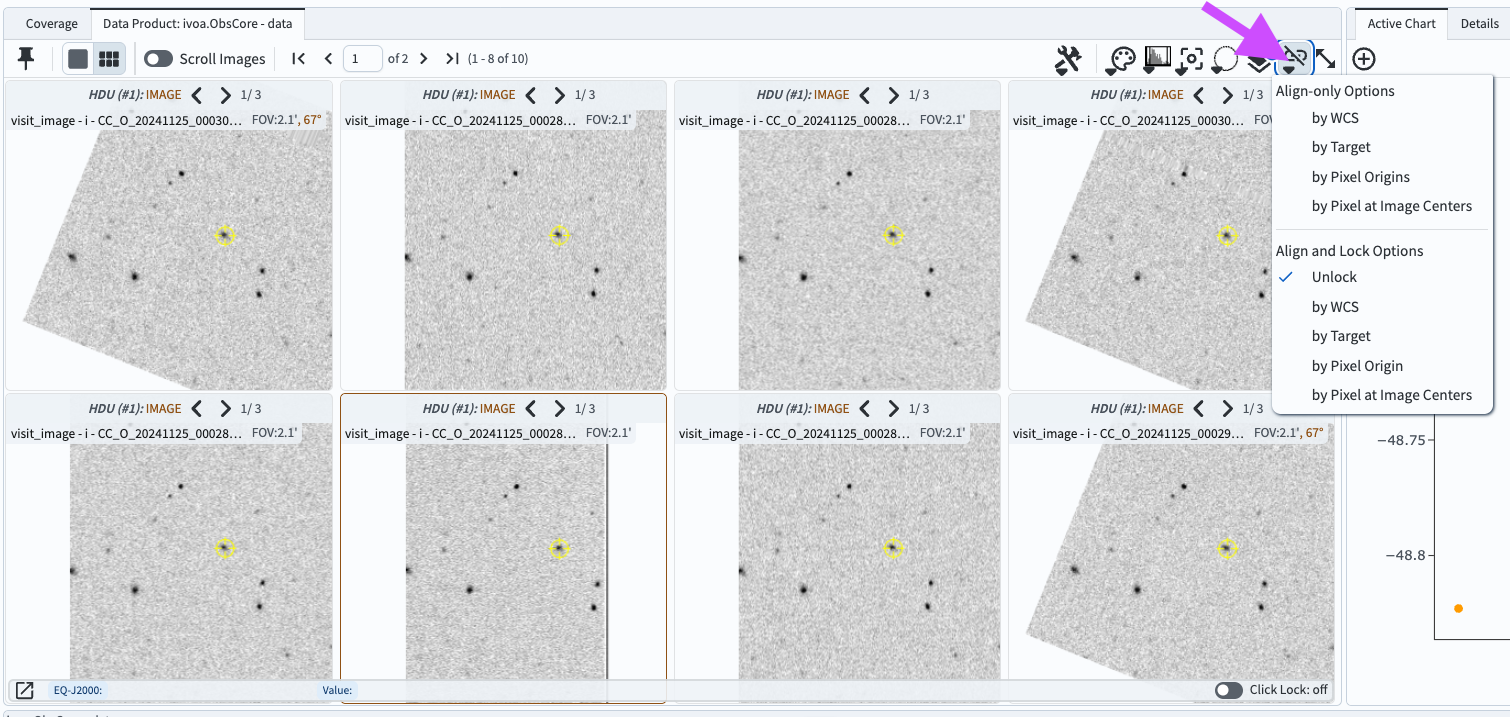Open the select region tool options
The height and width of the screenshot is (717, 1510).
tap(1224, 58)
